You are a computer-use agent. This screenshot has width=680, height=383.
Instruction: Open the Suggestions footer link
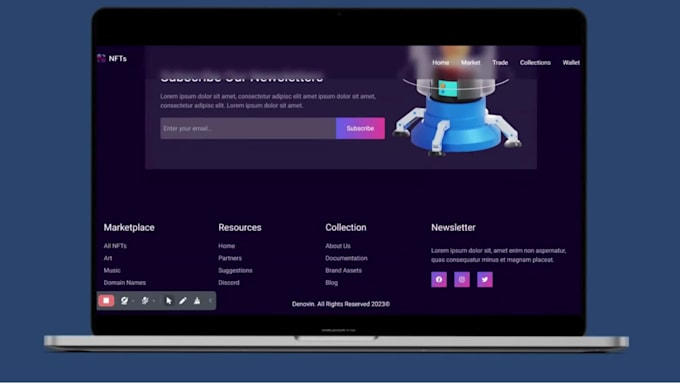coord(235,270)
